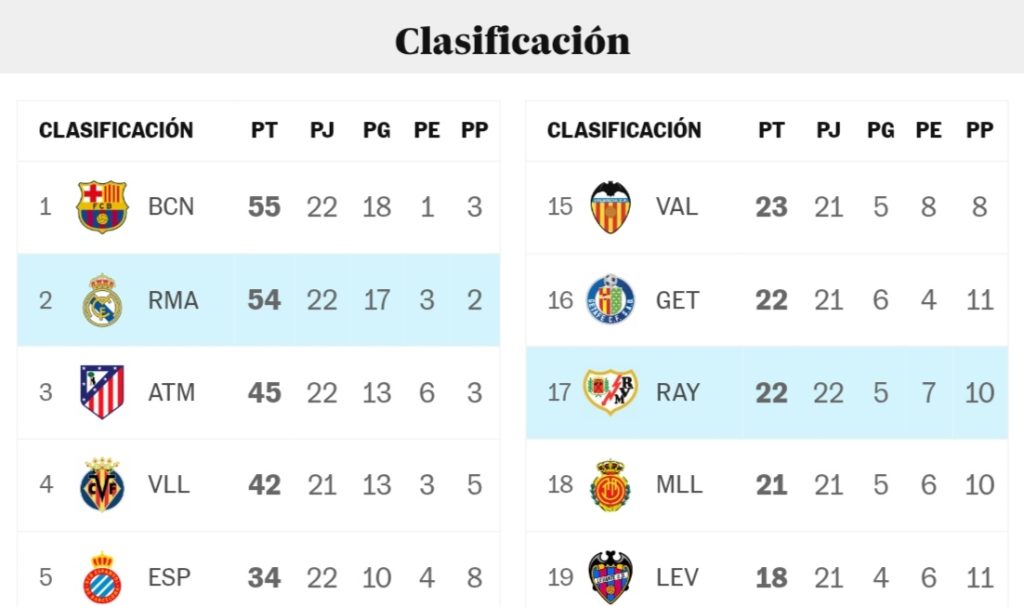
Task: Click the PG column header in right table
Action: [x=880, y=130]
